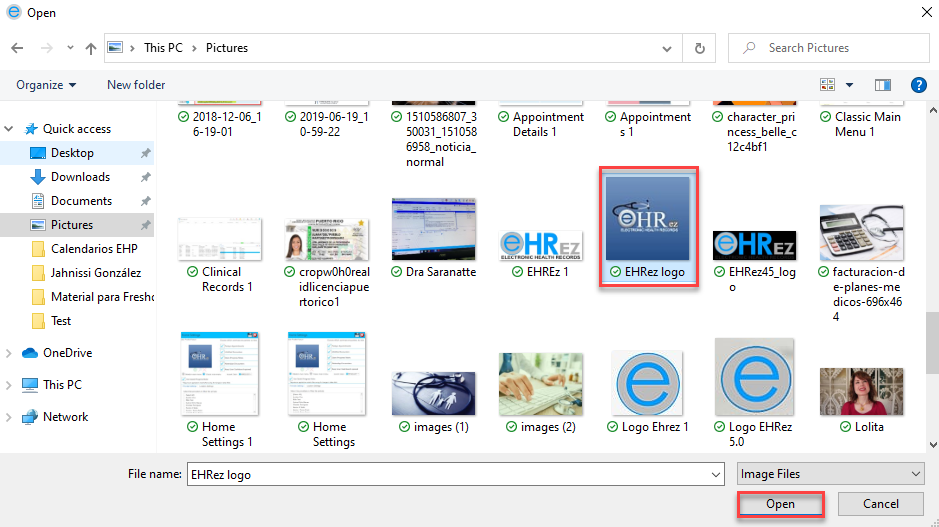Viewport: 939px width, 527px height.
Task: Expand the address bar history dropdown
Action: [667, 49]
